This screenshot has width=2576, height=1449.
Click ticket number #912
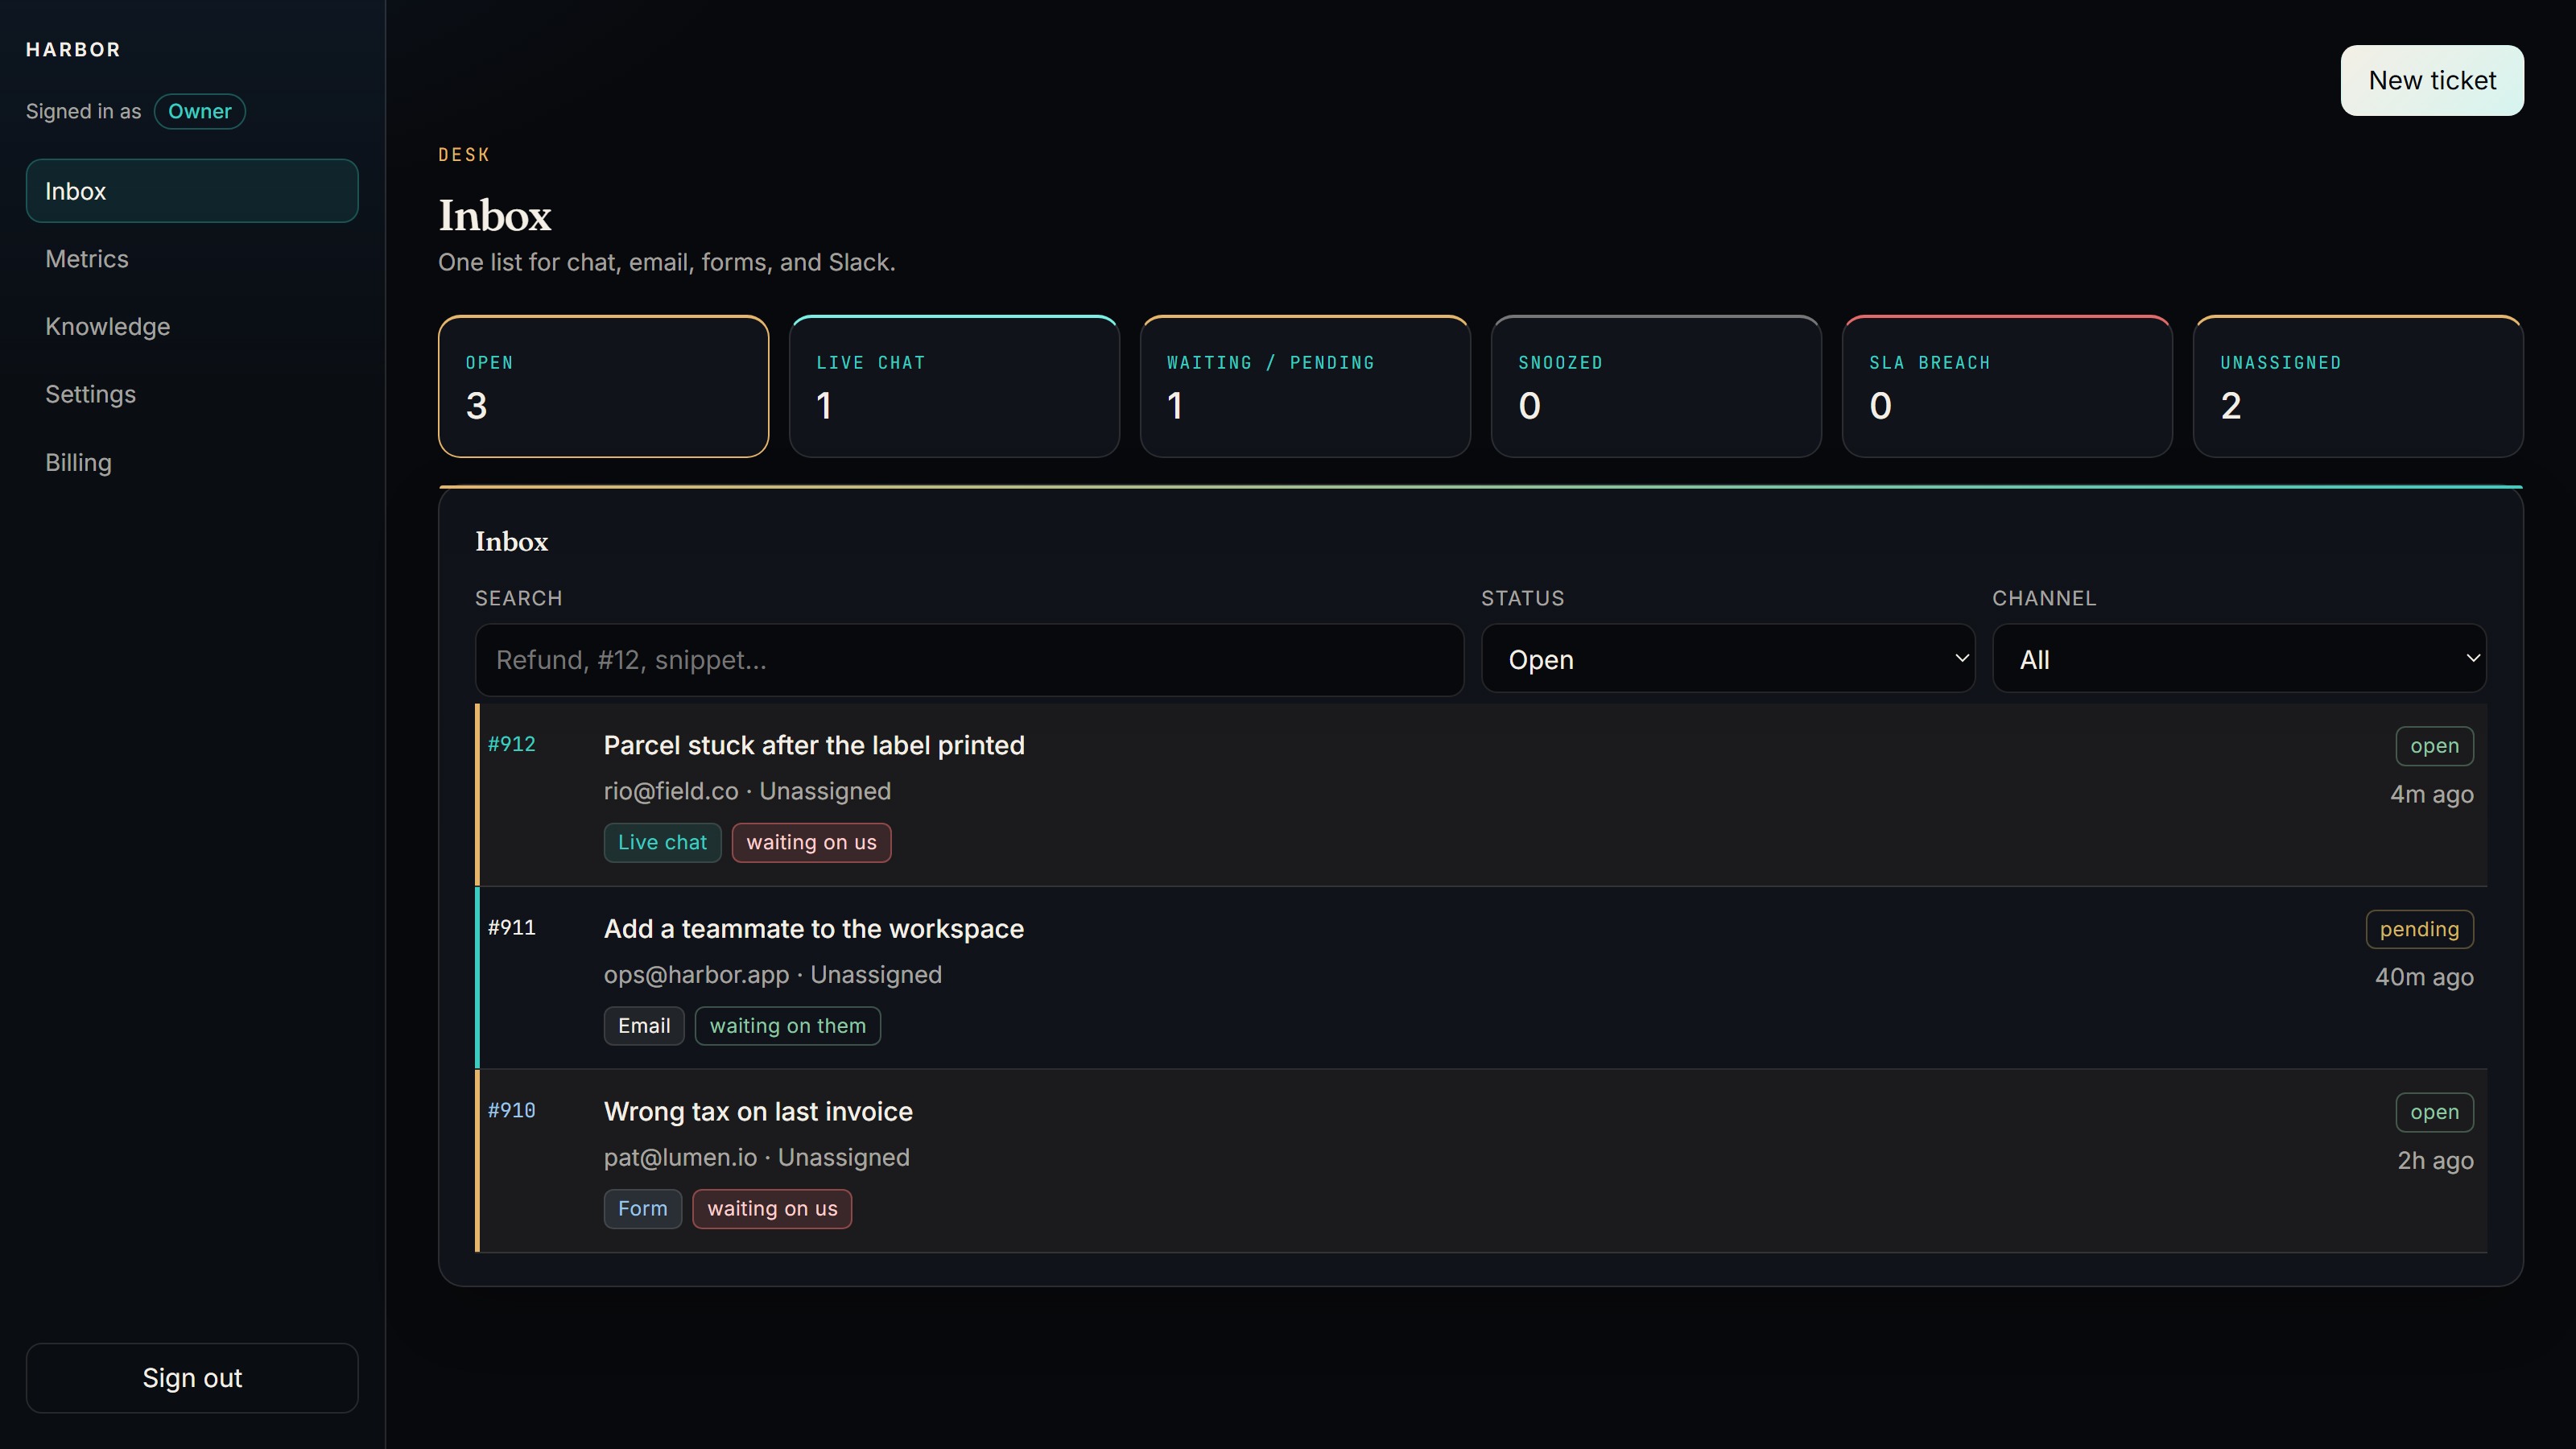click(511, 744)
